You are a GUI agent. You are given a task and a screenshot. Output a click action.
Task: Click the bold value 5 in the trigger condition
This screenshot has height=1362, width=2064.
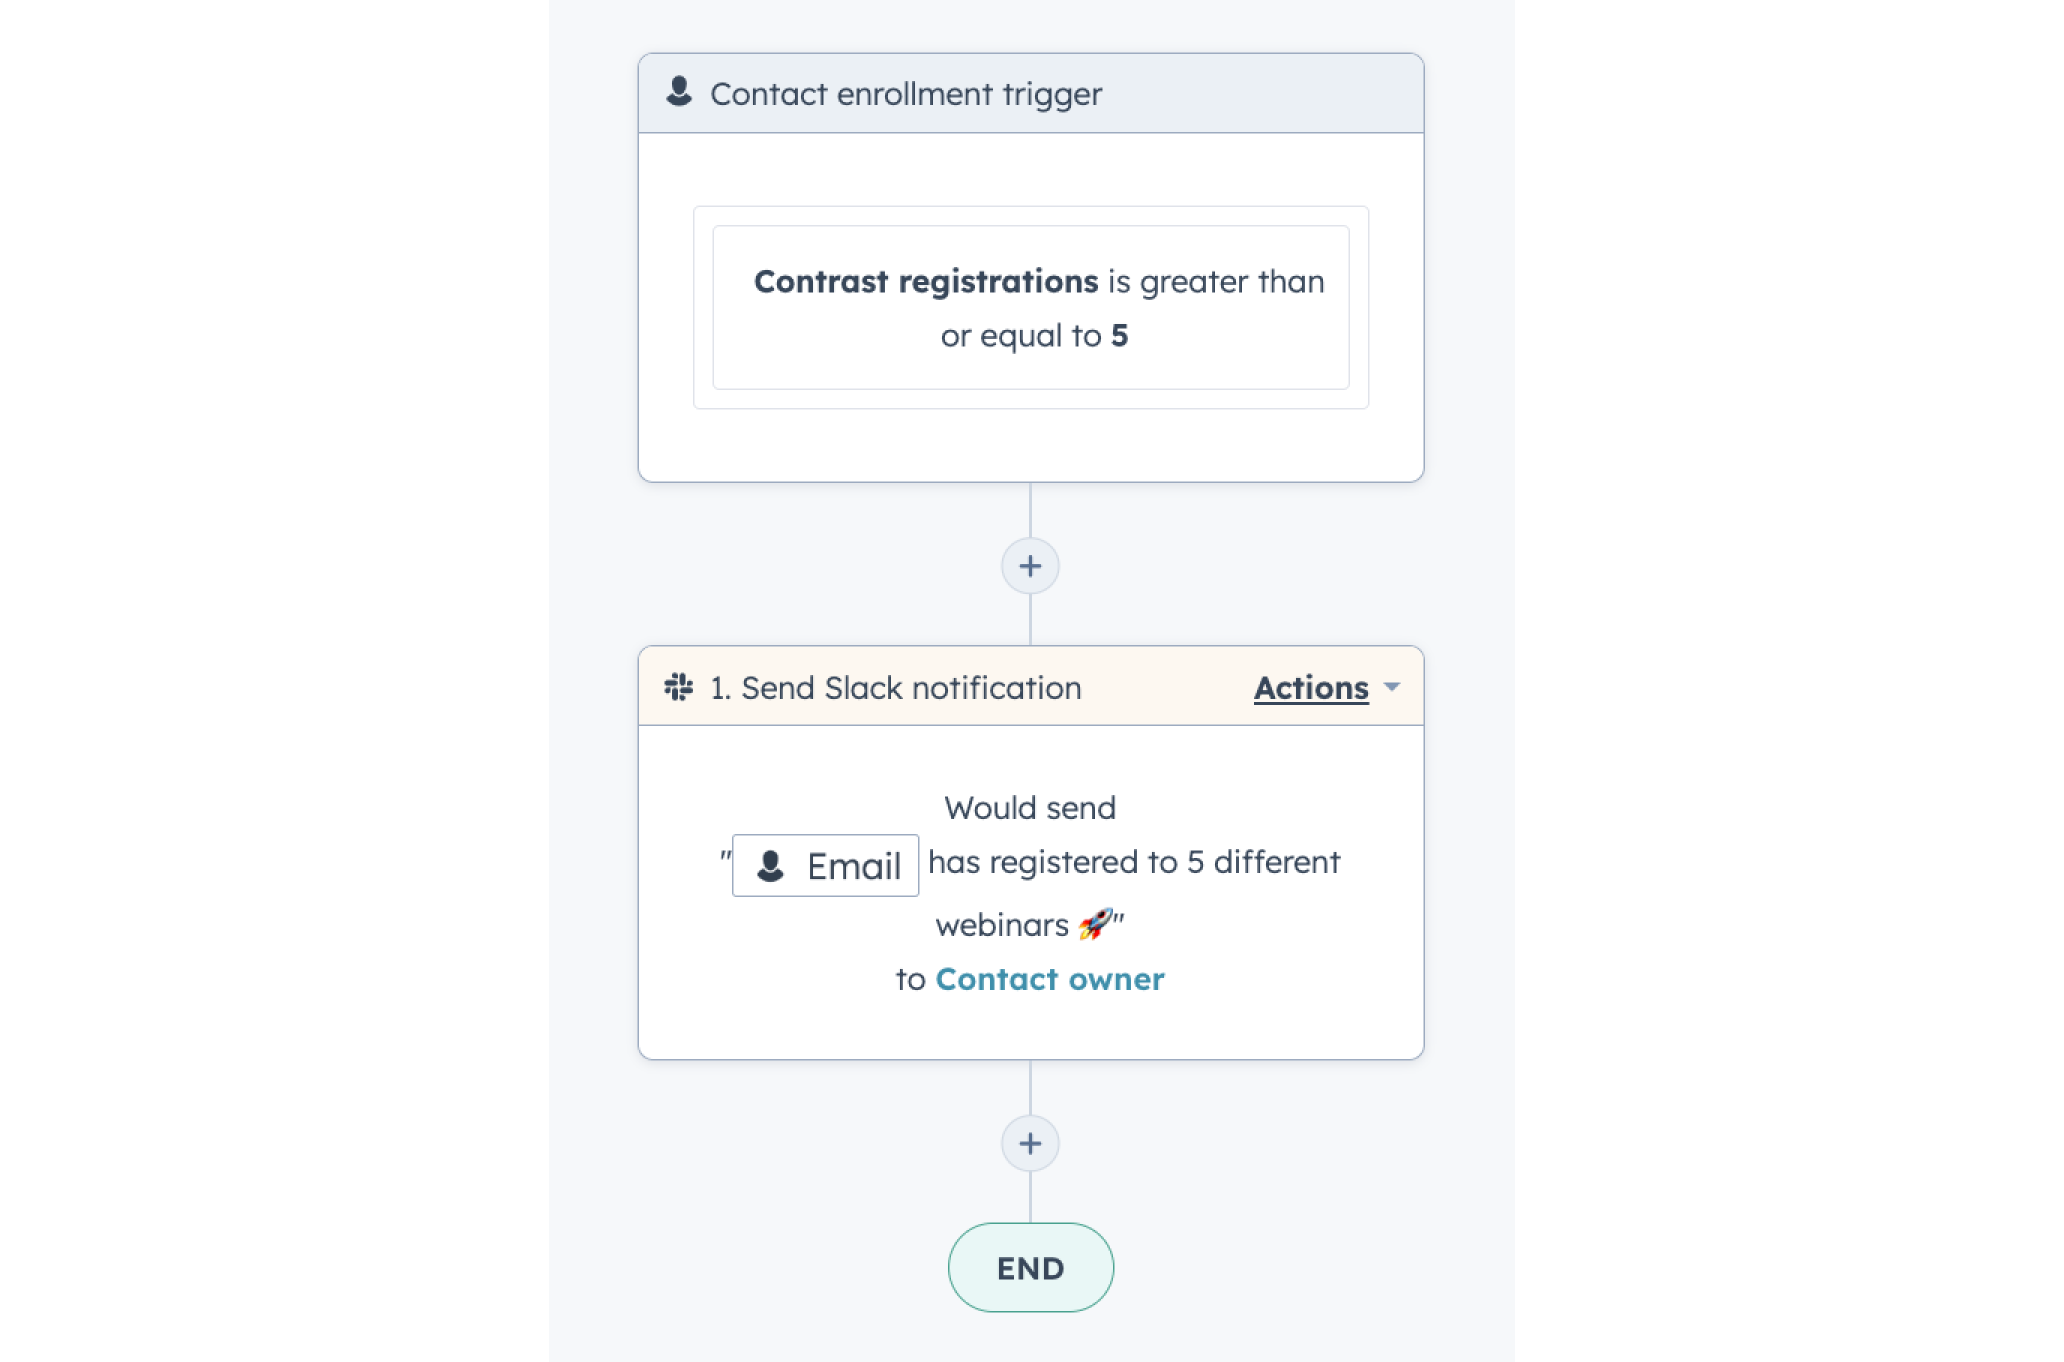coord(1121,336)
